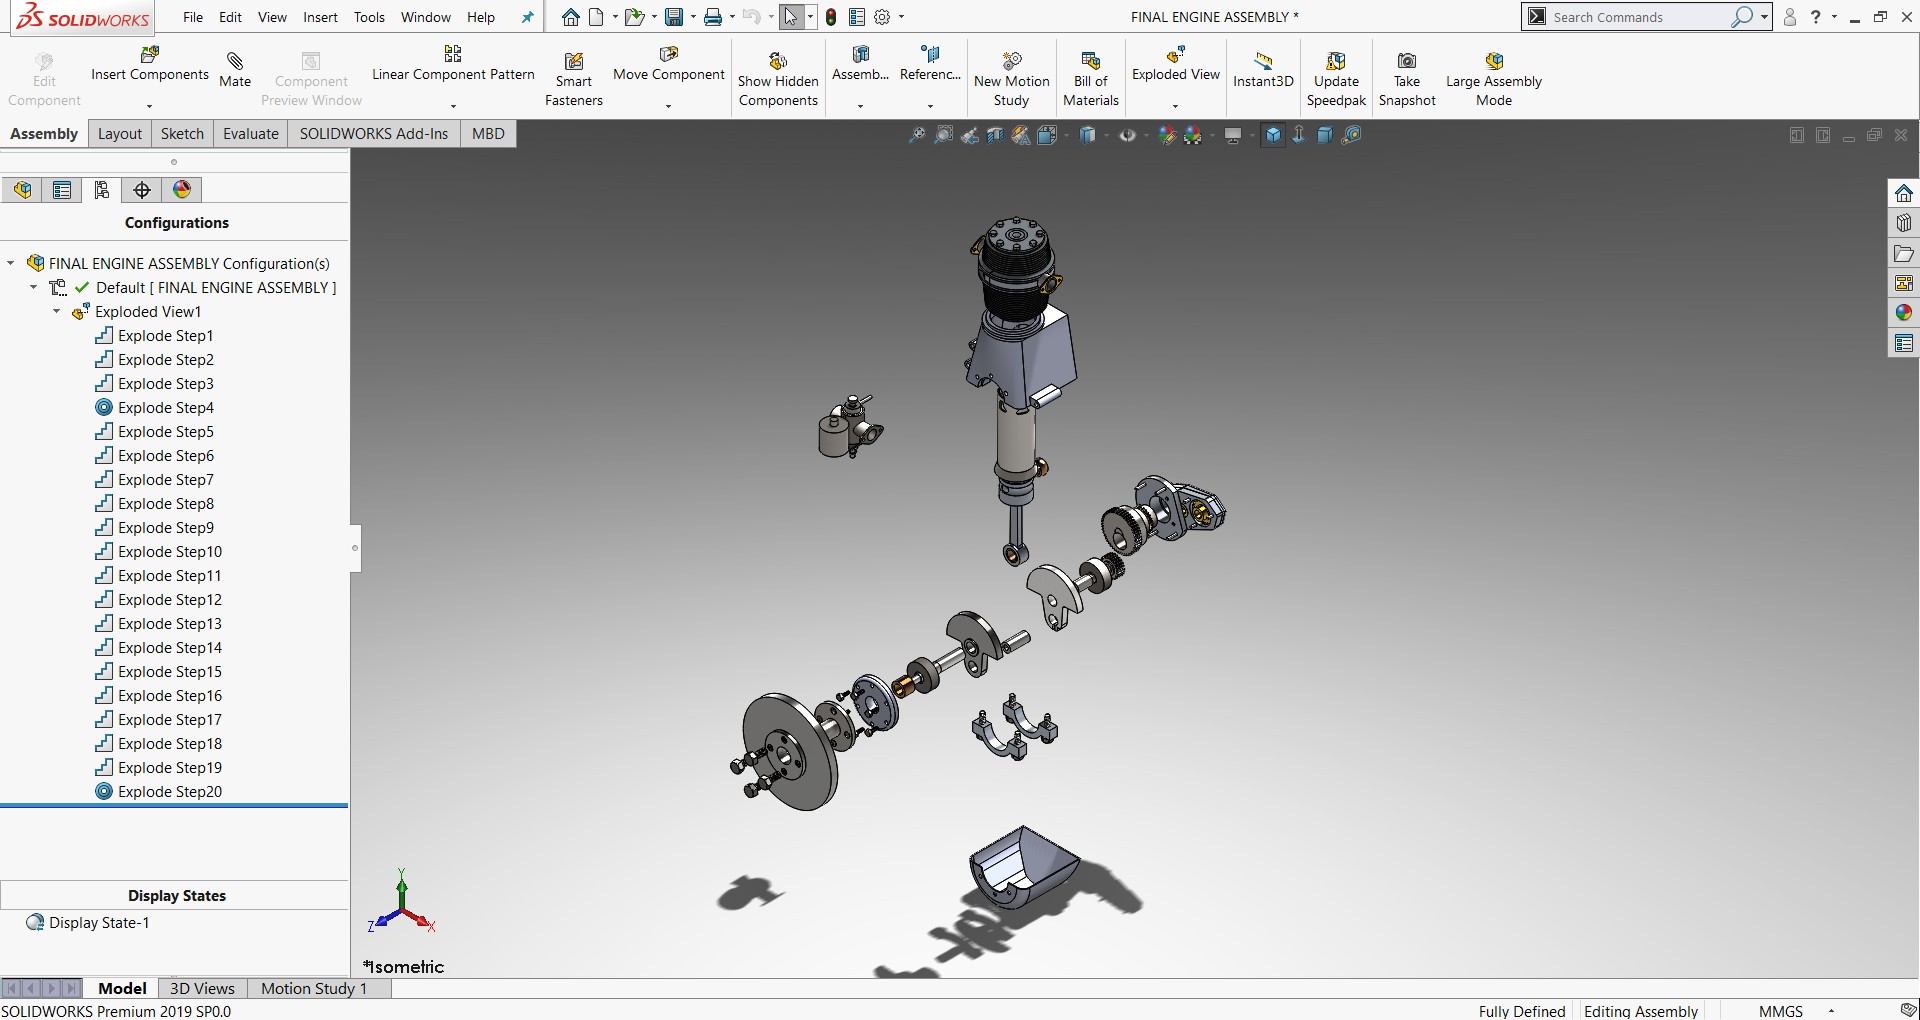Click the panel collapse handle
Image resolution: width=1920 pixels, height=1020 pixels.
tap(355, 548)
